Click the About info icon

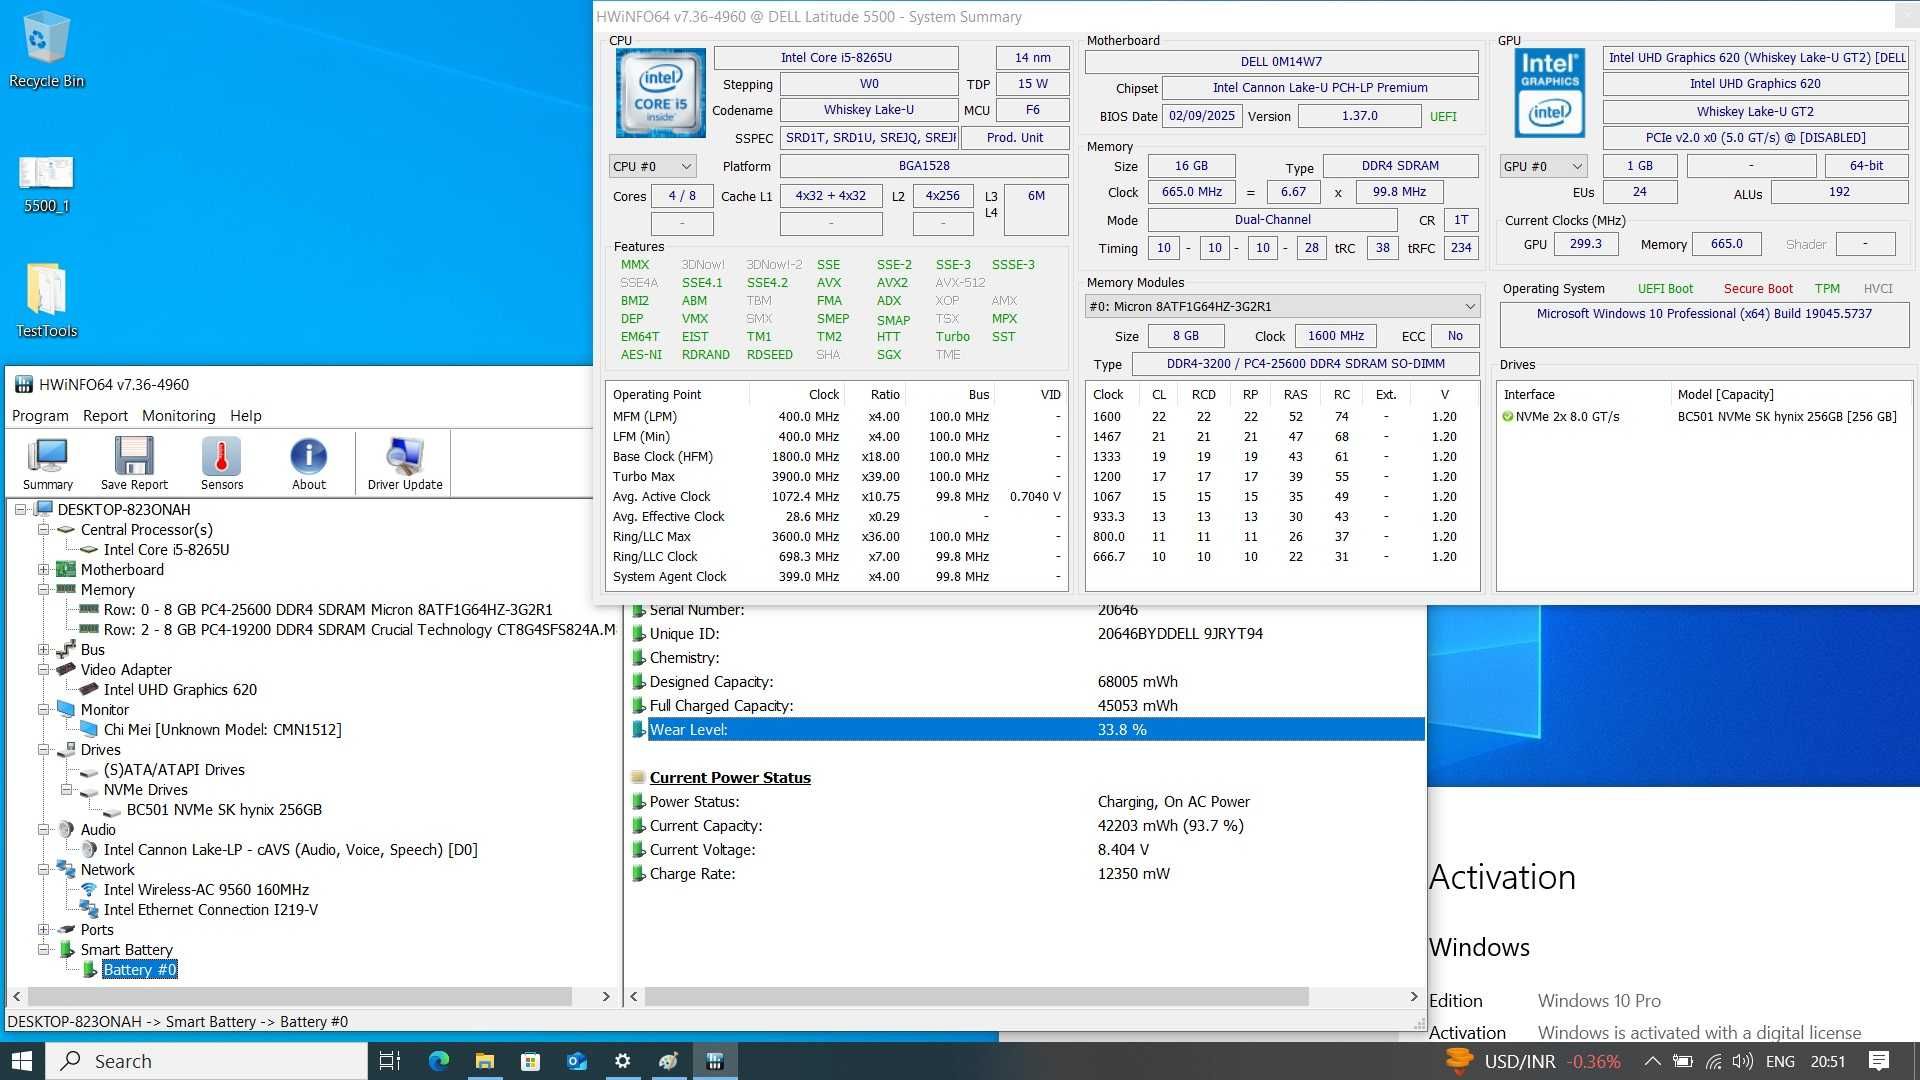[x=308, y=463]
